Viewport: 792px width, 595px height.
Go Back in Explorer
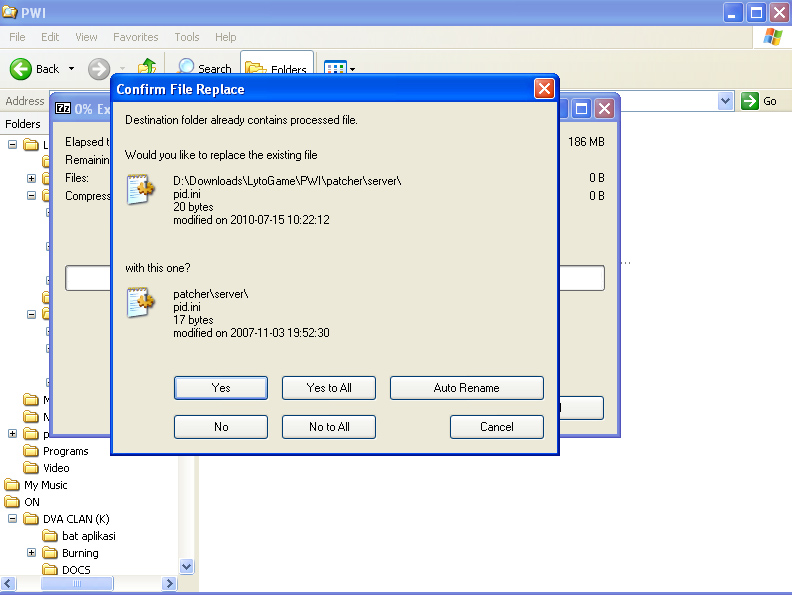pyautogui.click(x=35, y=69)
